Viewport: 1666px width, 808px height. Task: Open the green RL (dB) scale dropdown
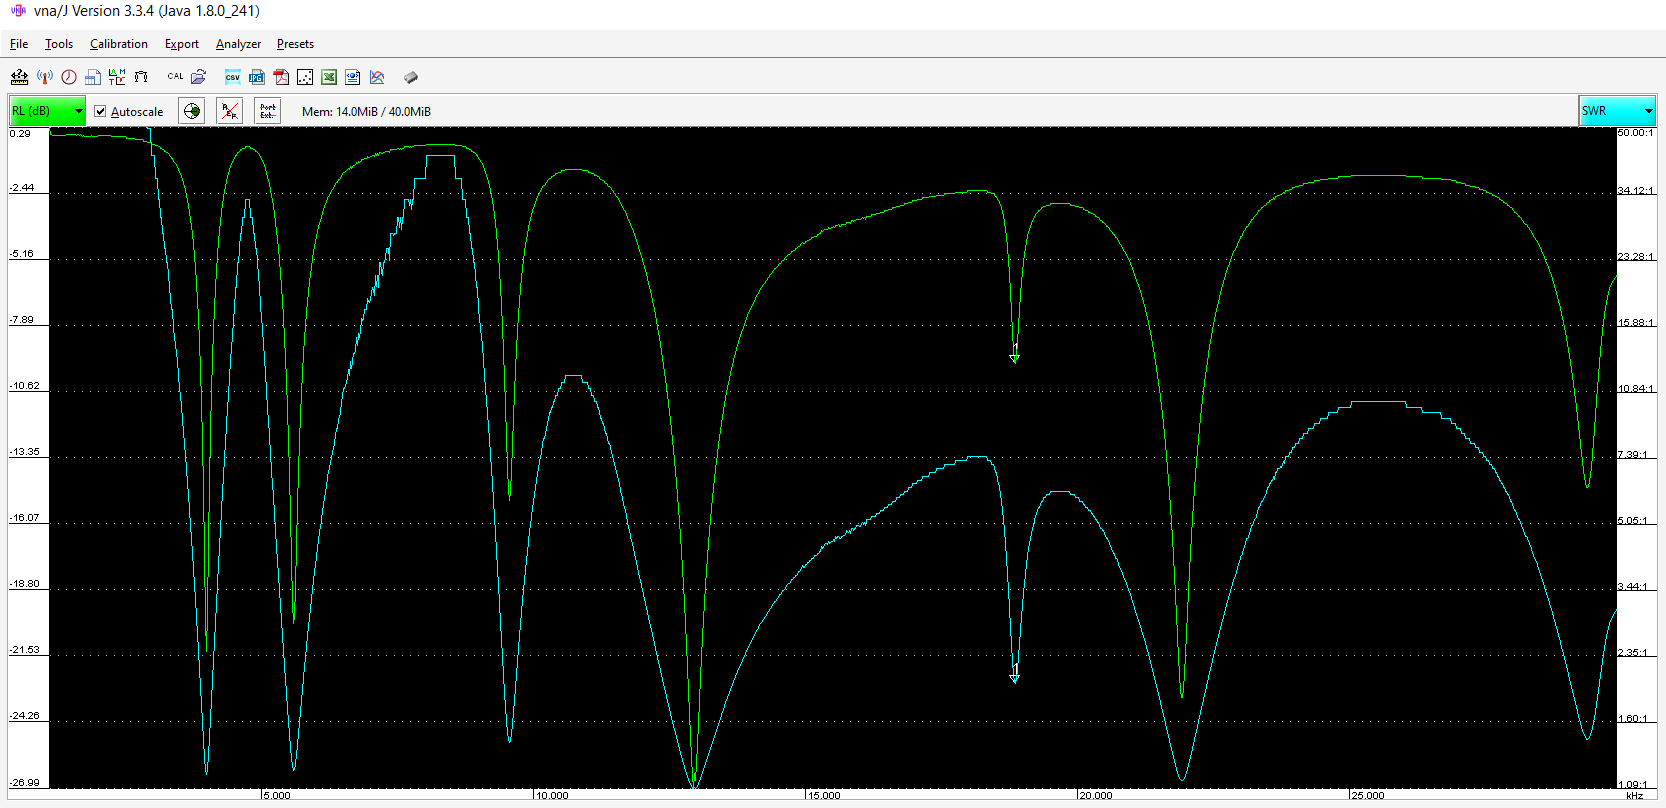[47, 111]
